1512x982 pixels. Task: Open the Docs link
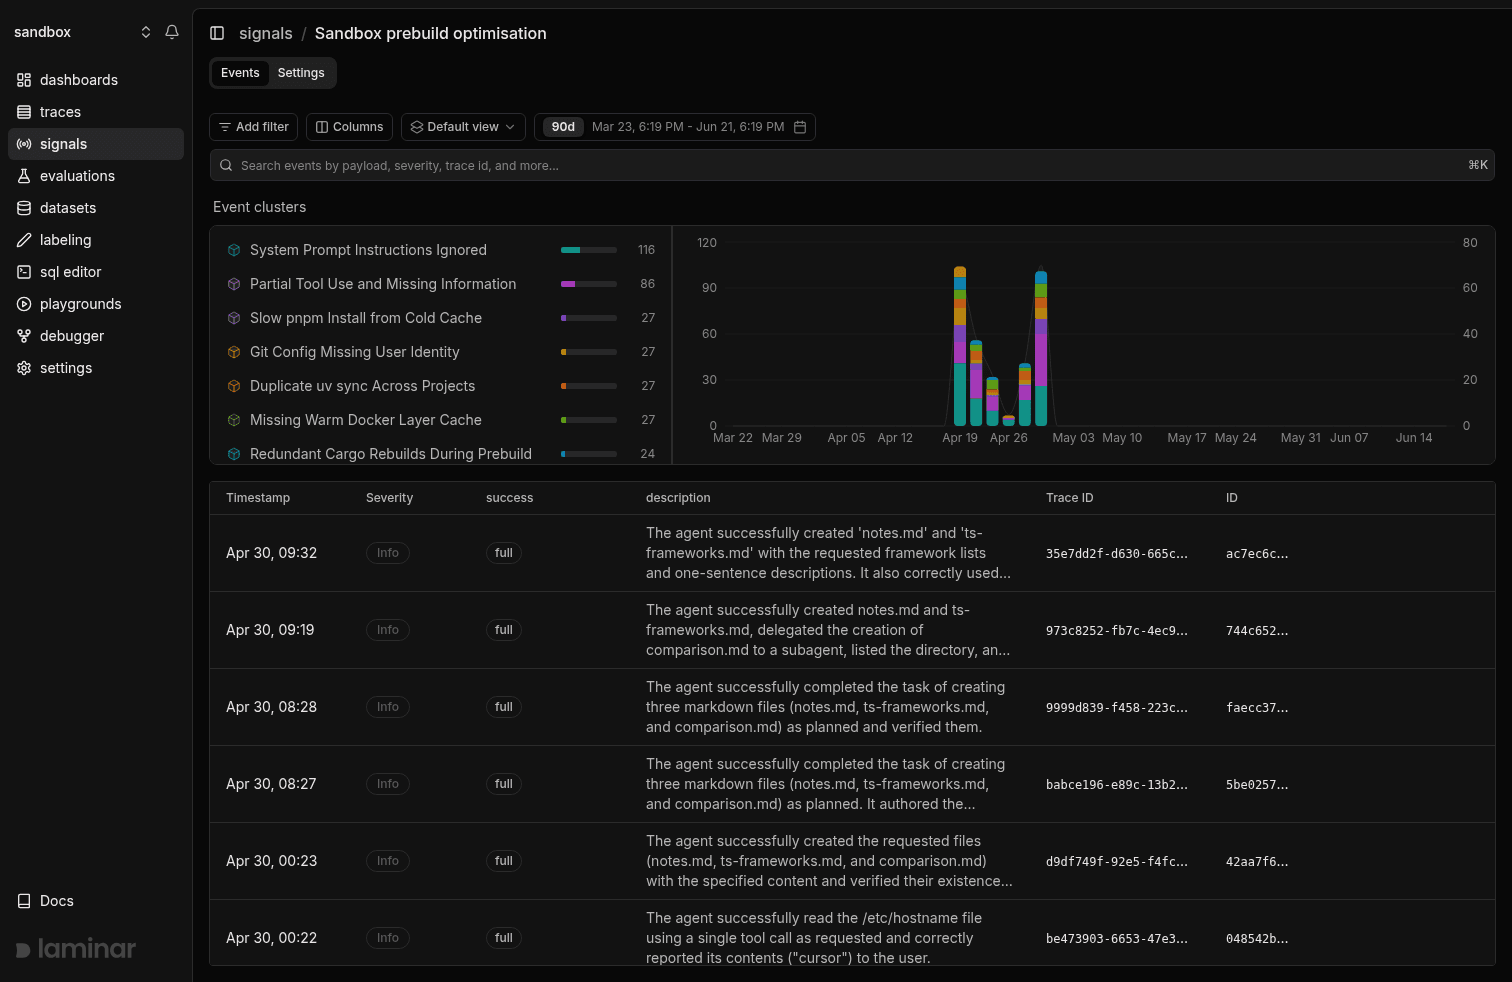[x=46, y=901]
